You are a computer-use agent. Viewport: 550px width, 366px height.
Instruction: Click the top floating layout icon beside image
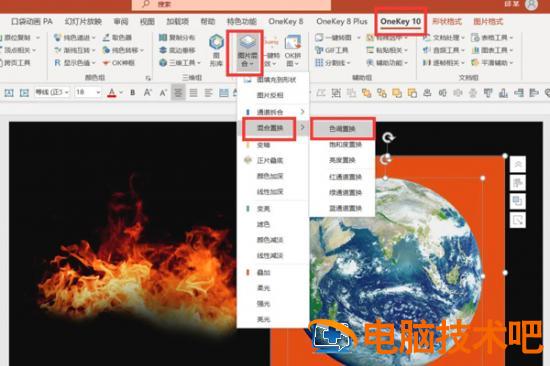518,164
